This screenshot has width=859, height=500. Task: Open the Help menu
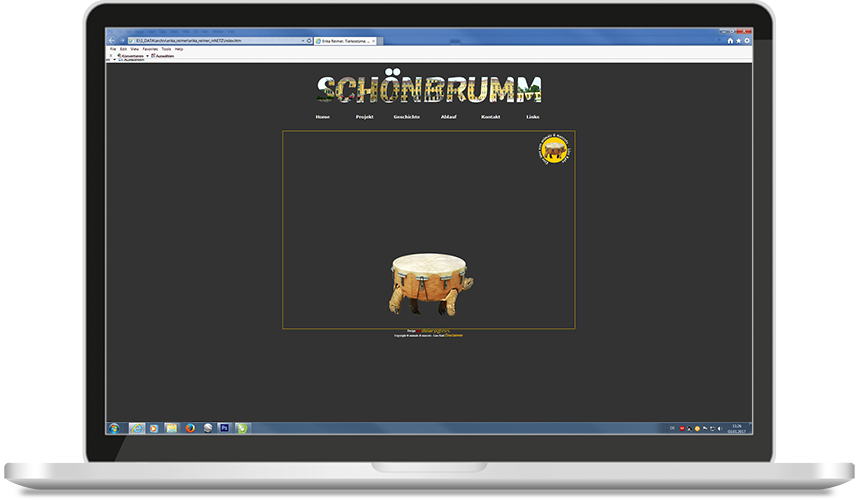[x=179, y=49]
